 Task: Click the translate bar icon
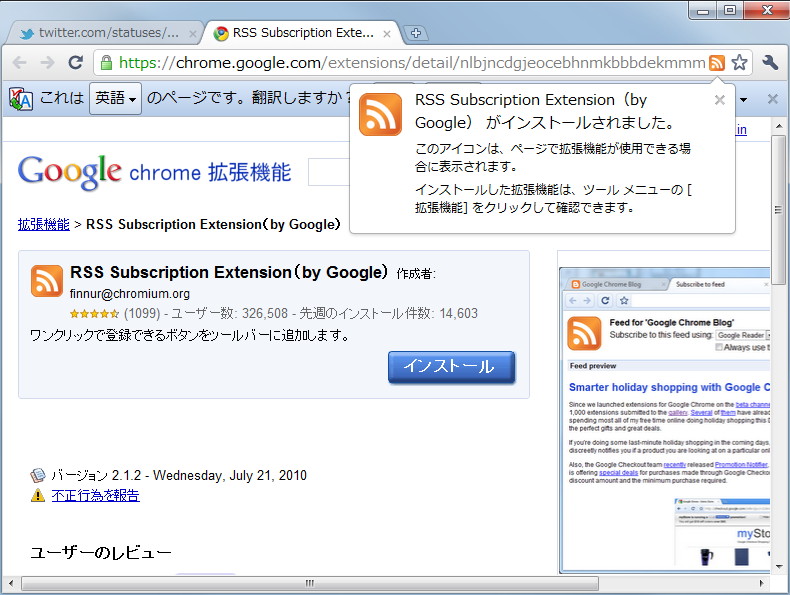21,98
